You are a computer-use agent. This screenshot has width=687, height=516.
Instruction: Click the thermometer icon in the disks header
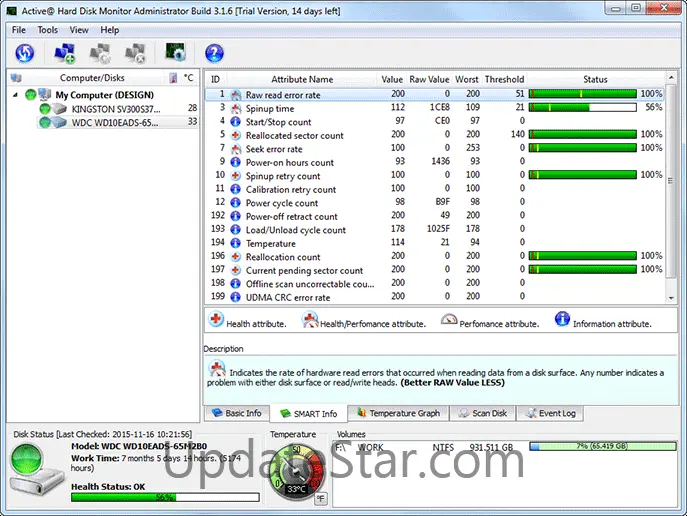point(174,78)
